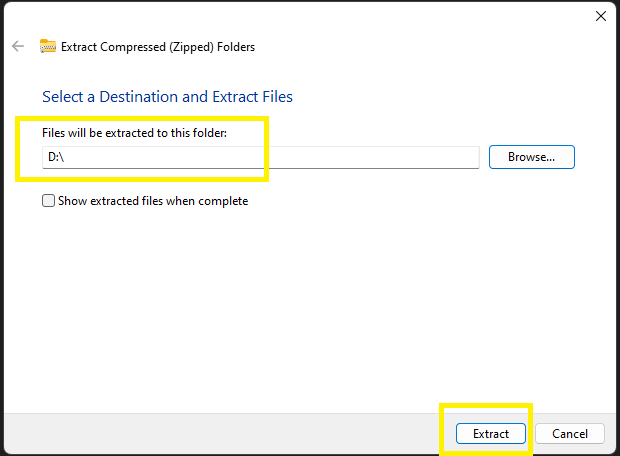The image size is (620, 456).
Task: Close the Extract dialog with the X
Action: pyautogui.click(x=600, y=16)
